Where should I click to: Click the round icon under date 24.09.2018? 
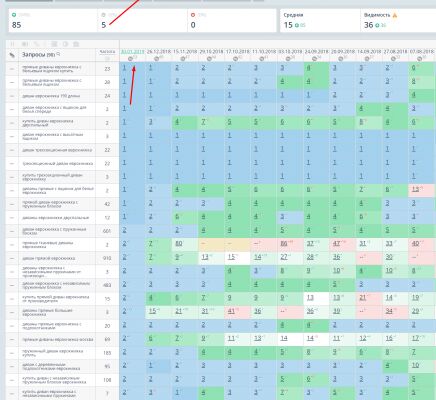tap(314, 59)
